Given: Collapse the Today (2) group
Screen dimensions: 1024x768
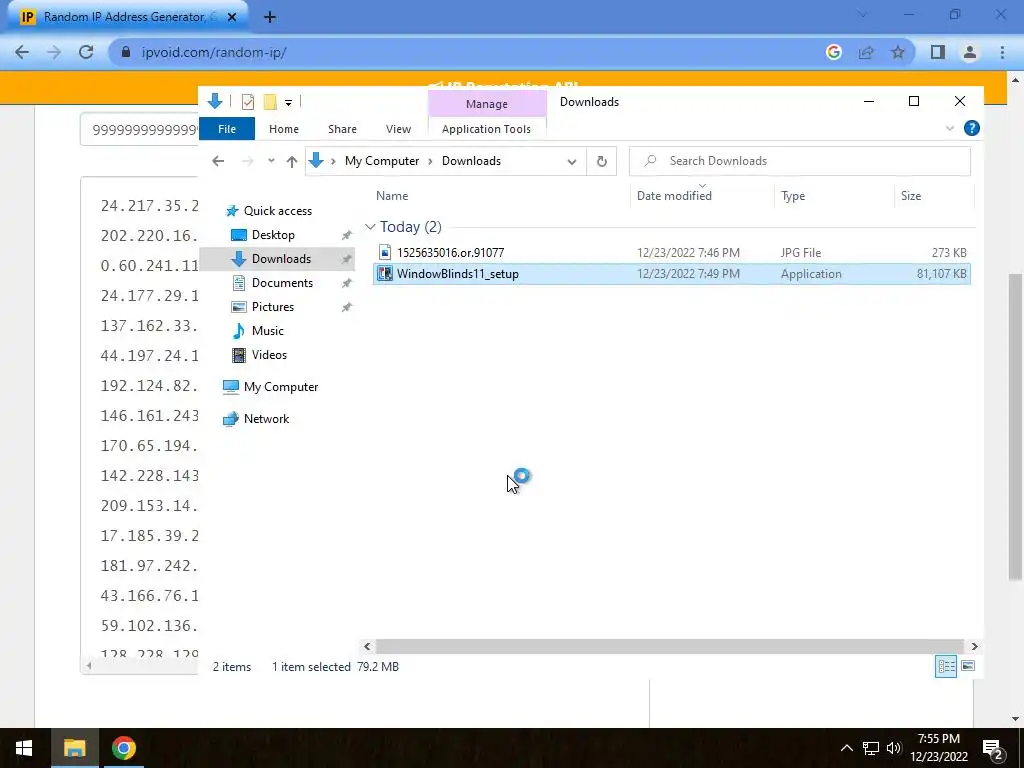Looking at the screenshot, I should (370, 227).
